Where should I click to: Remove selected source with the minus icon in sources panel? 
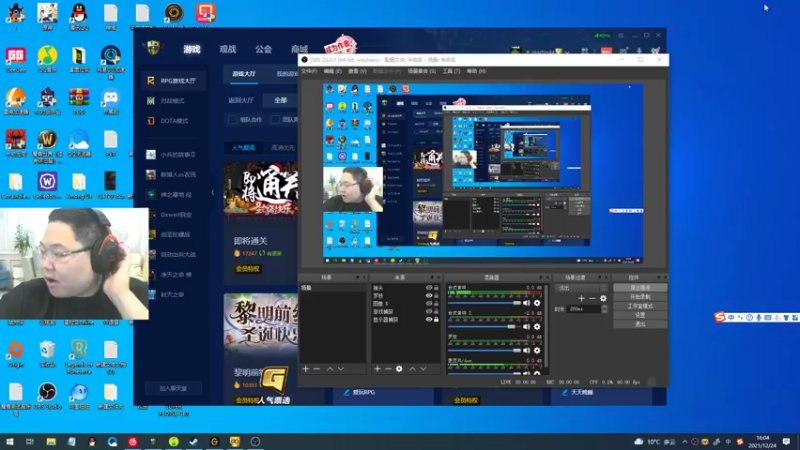pyautogui.click(x=388, y=369)
